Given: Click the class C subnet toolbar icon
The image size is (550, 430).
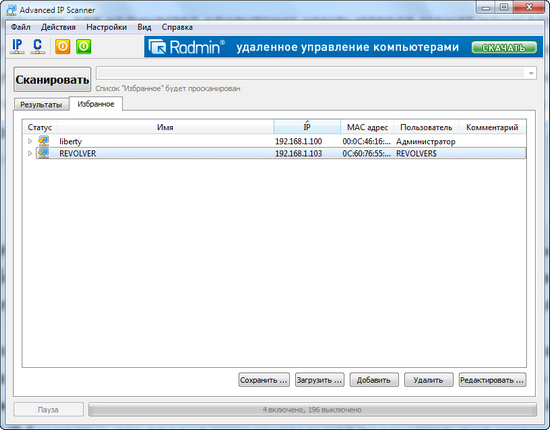Looking at the screenshot, I should click(38, 47).
